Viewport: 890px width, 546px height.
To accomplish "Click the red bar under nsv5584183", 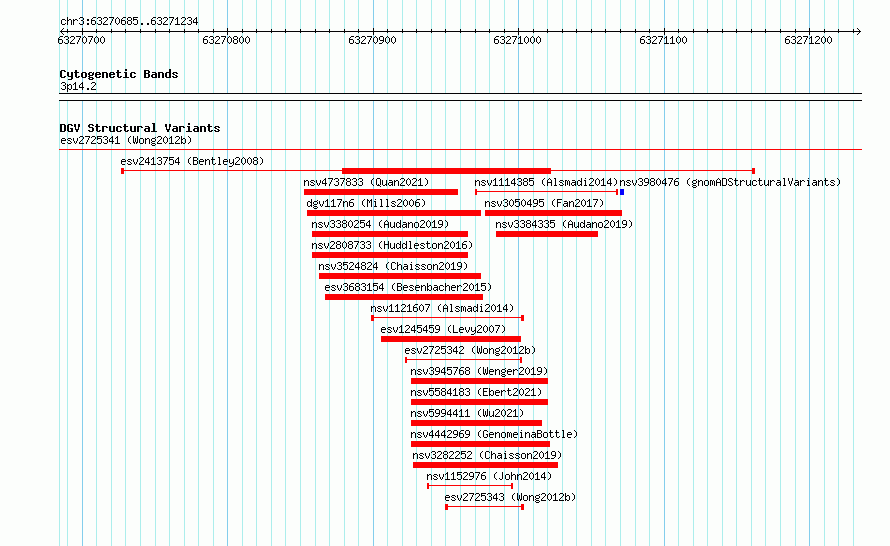I will click(479, 402).
